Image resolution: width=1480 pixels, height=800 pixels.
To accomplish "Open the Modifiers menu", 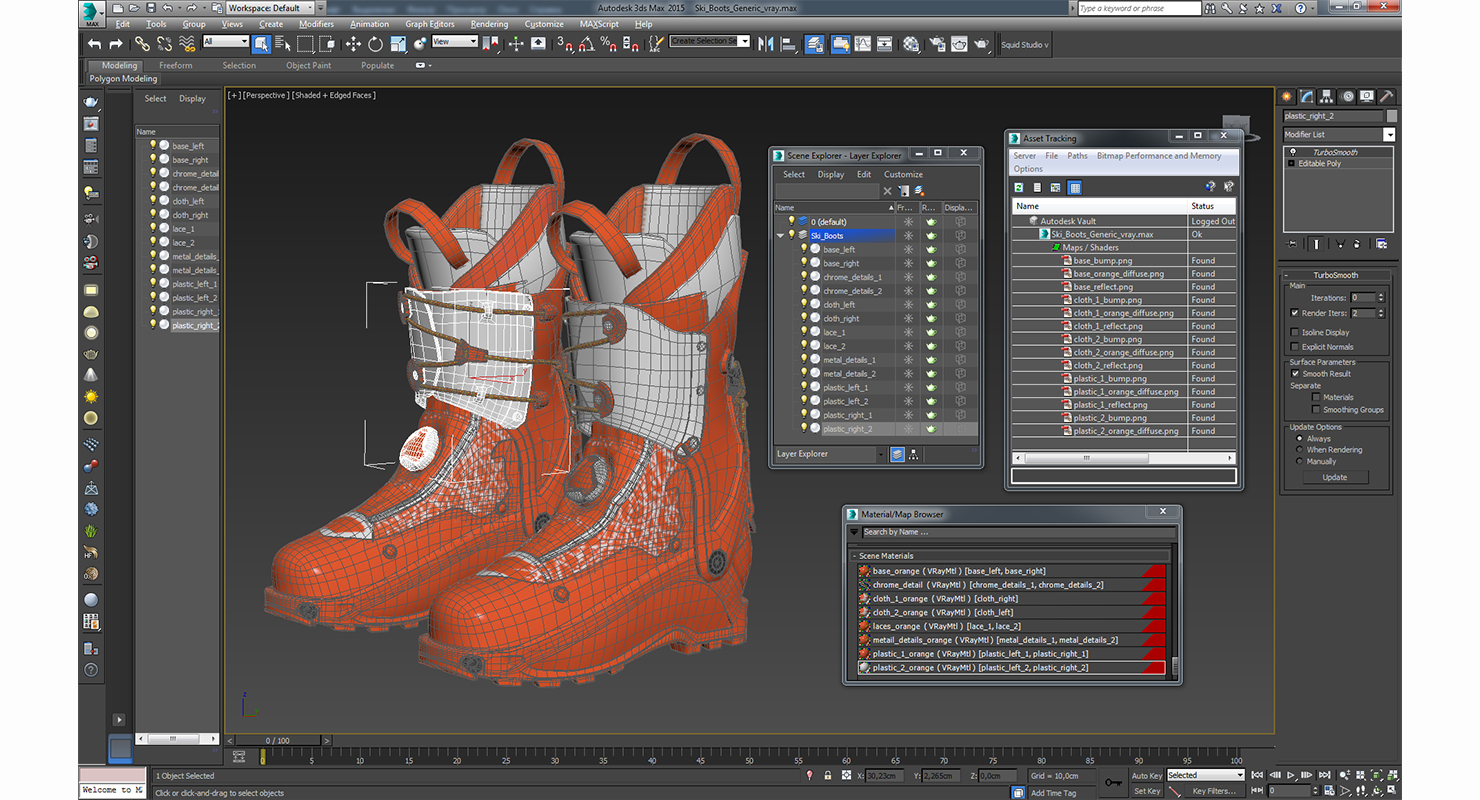I will pyautogui.click(x=316, y=24).
